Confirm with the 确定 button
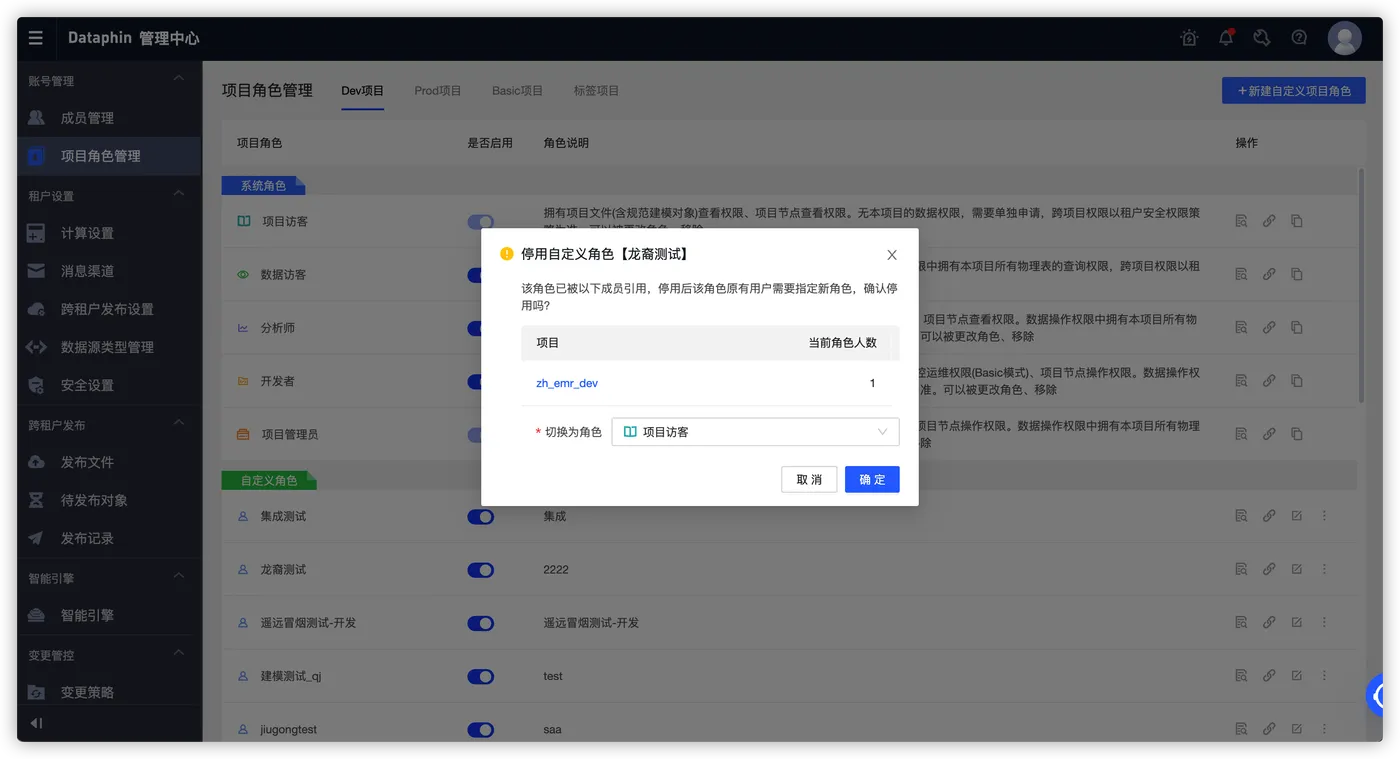1400x759 pixels. pyautogui.click(x=872, y=480)
